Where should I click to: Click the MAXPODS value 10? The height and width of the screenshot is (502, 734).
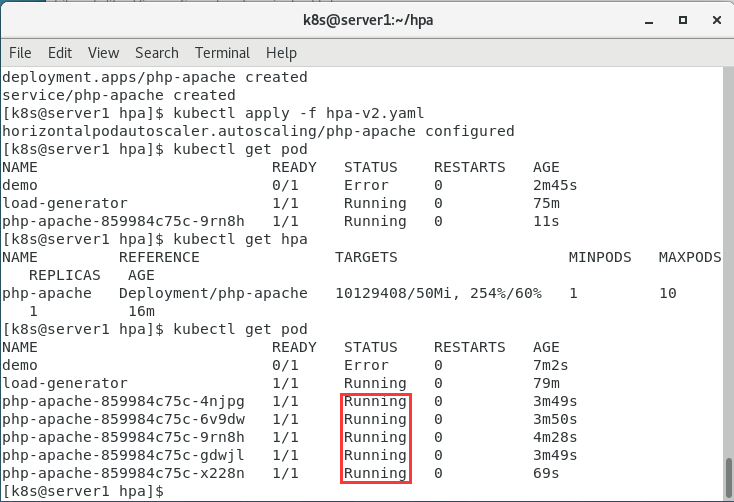668,294
